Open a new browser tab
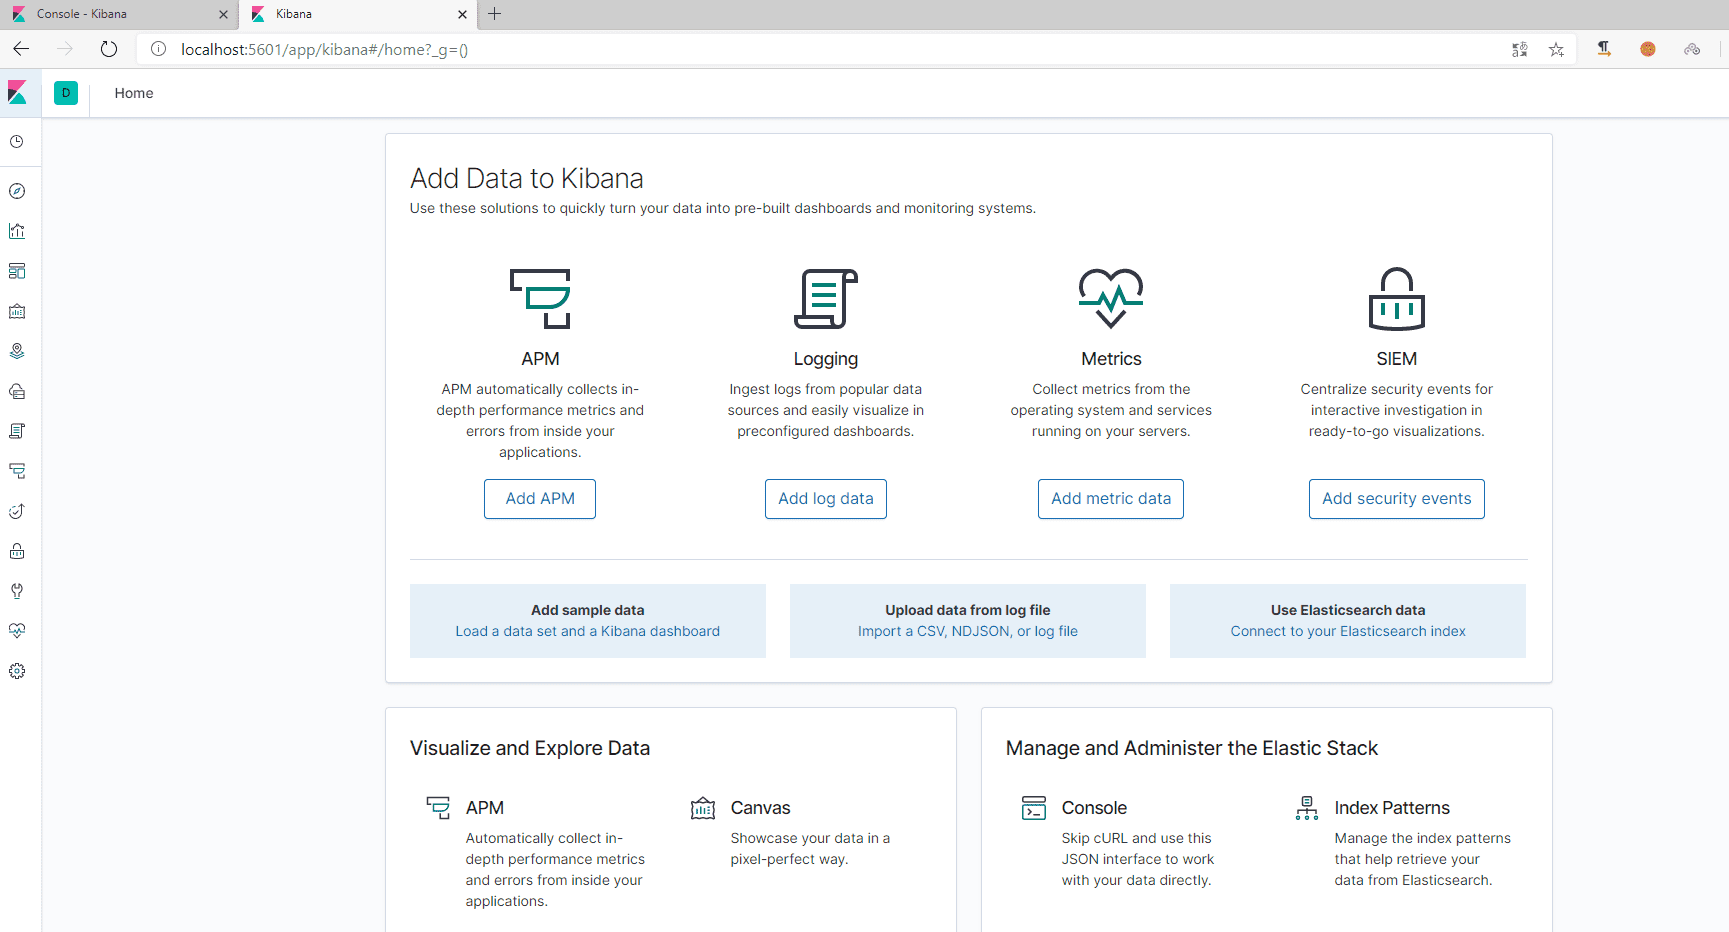This screenshot has width=1729, height=932. tap(494, 14)
